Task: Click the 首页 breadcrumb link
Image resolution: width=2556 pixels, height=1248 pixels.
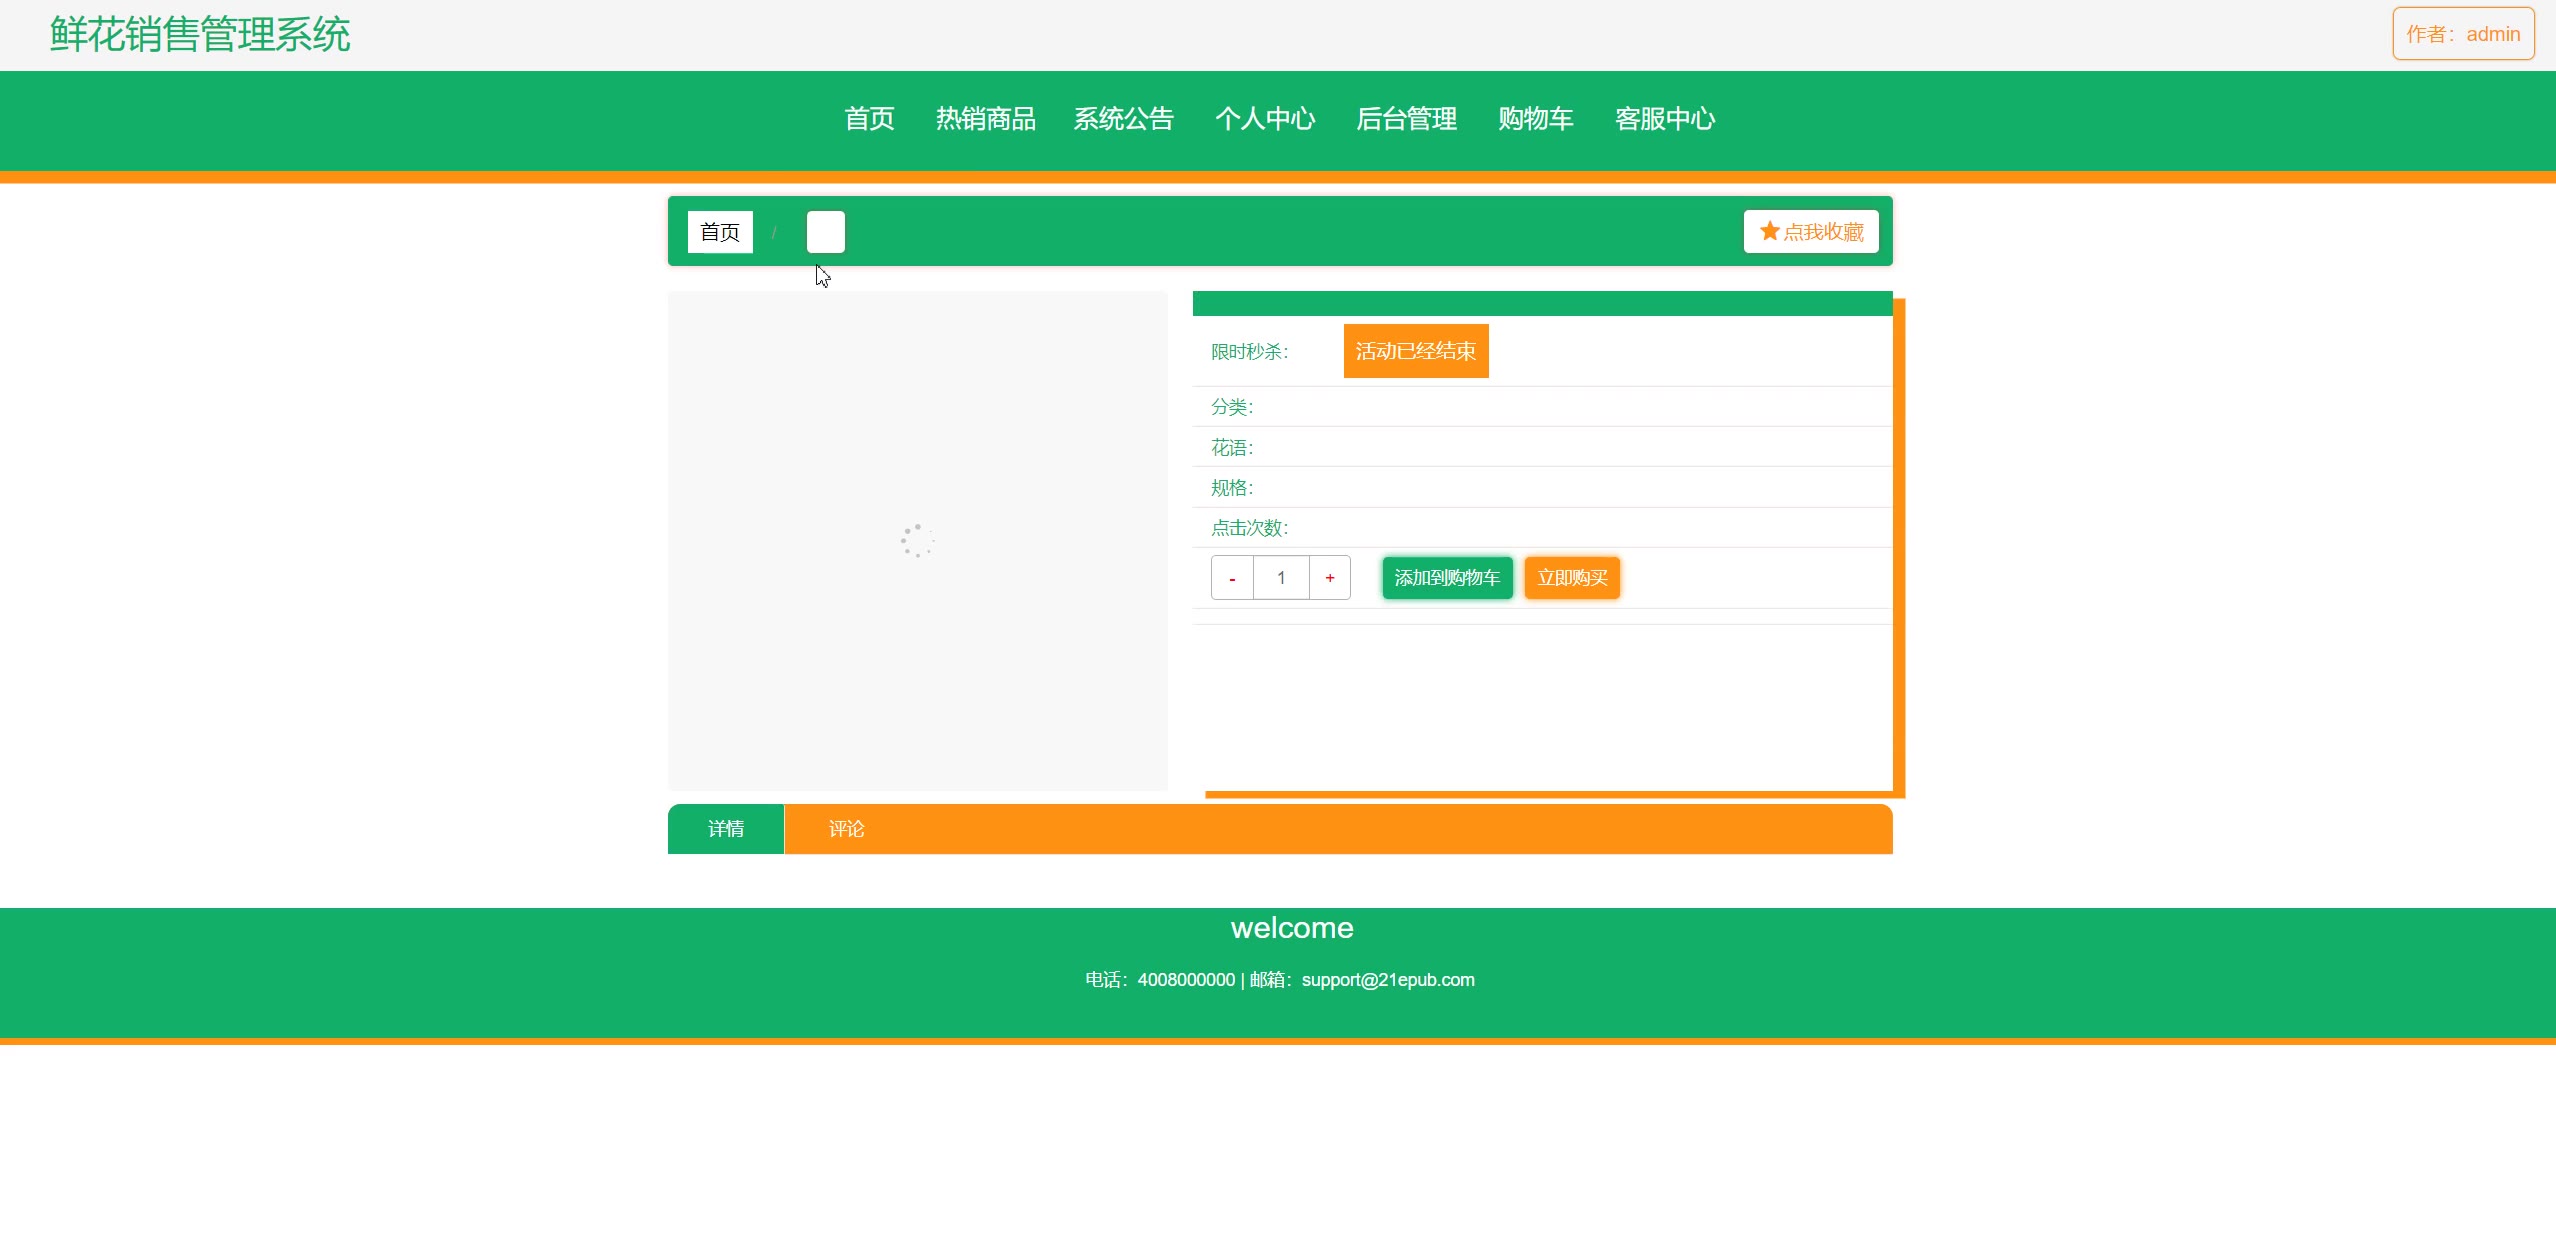Action: (x=720, y=232)
